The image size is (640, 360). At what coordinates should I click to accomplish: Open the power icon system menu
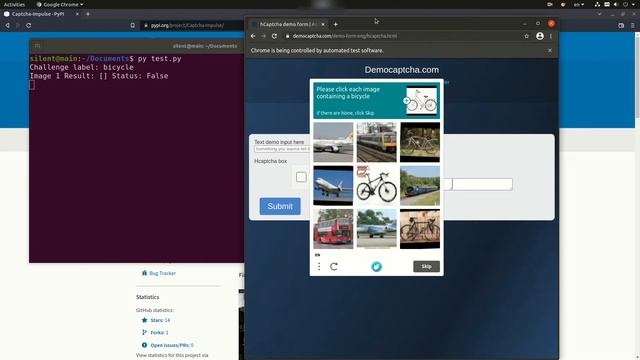point(625,4)
